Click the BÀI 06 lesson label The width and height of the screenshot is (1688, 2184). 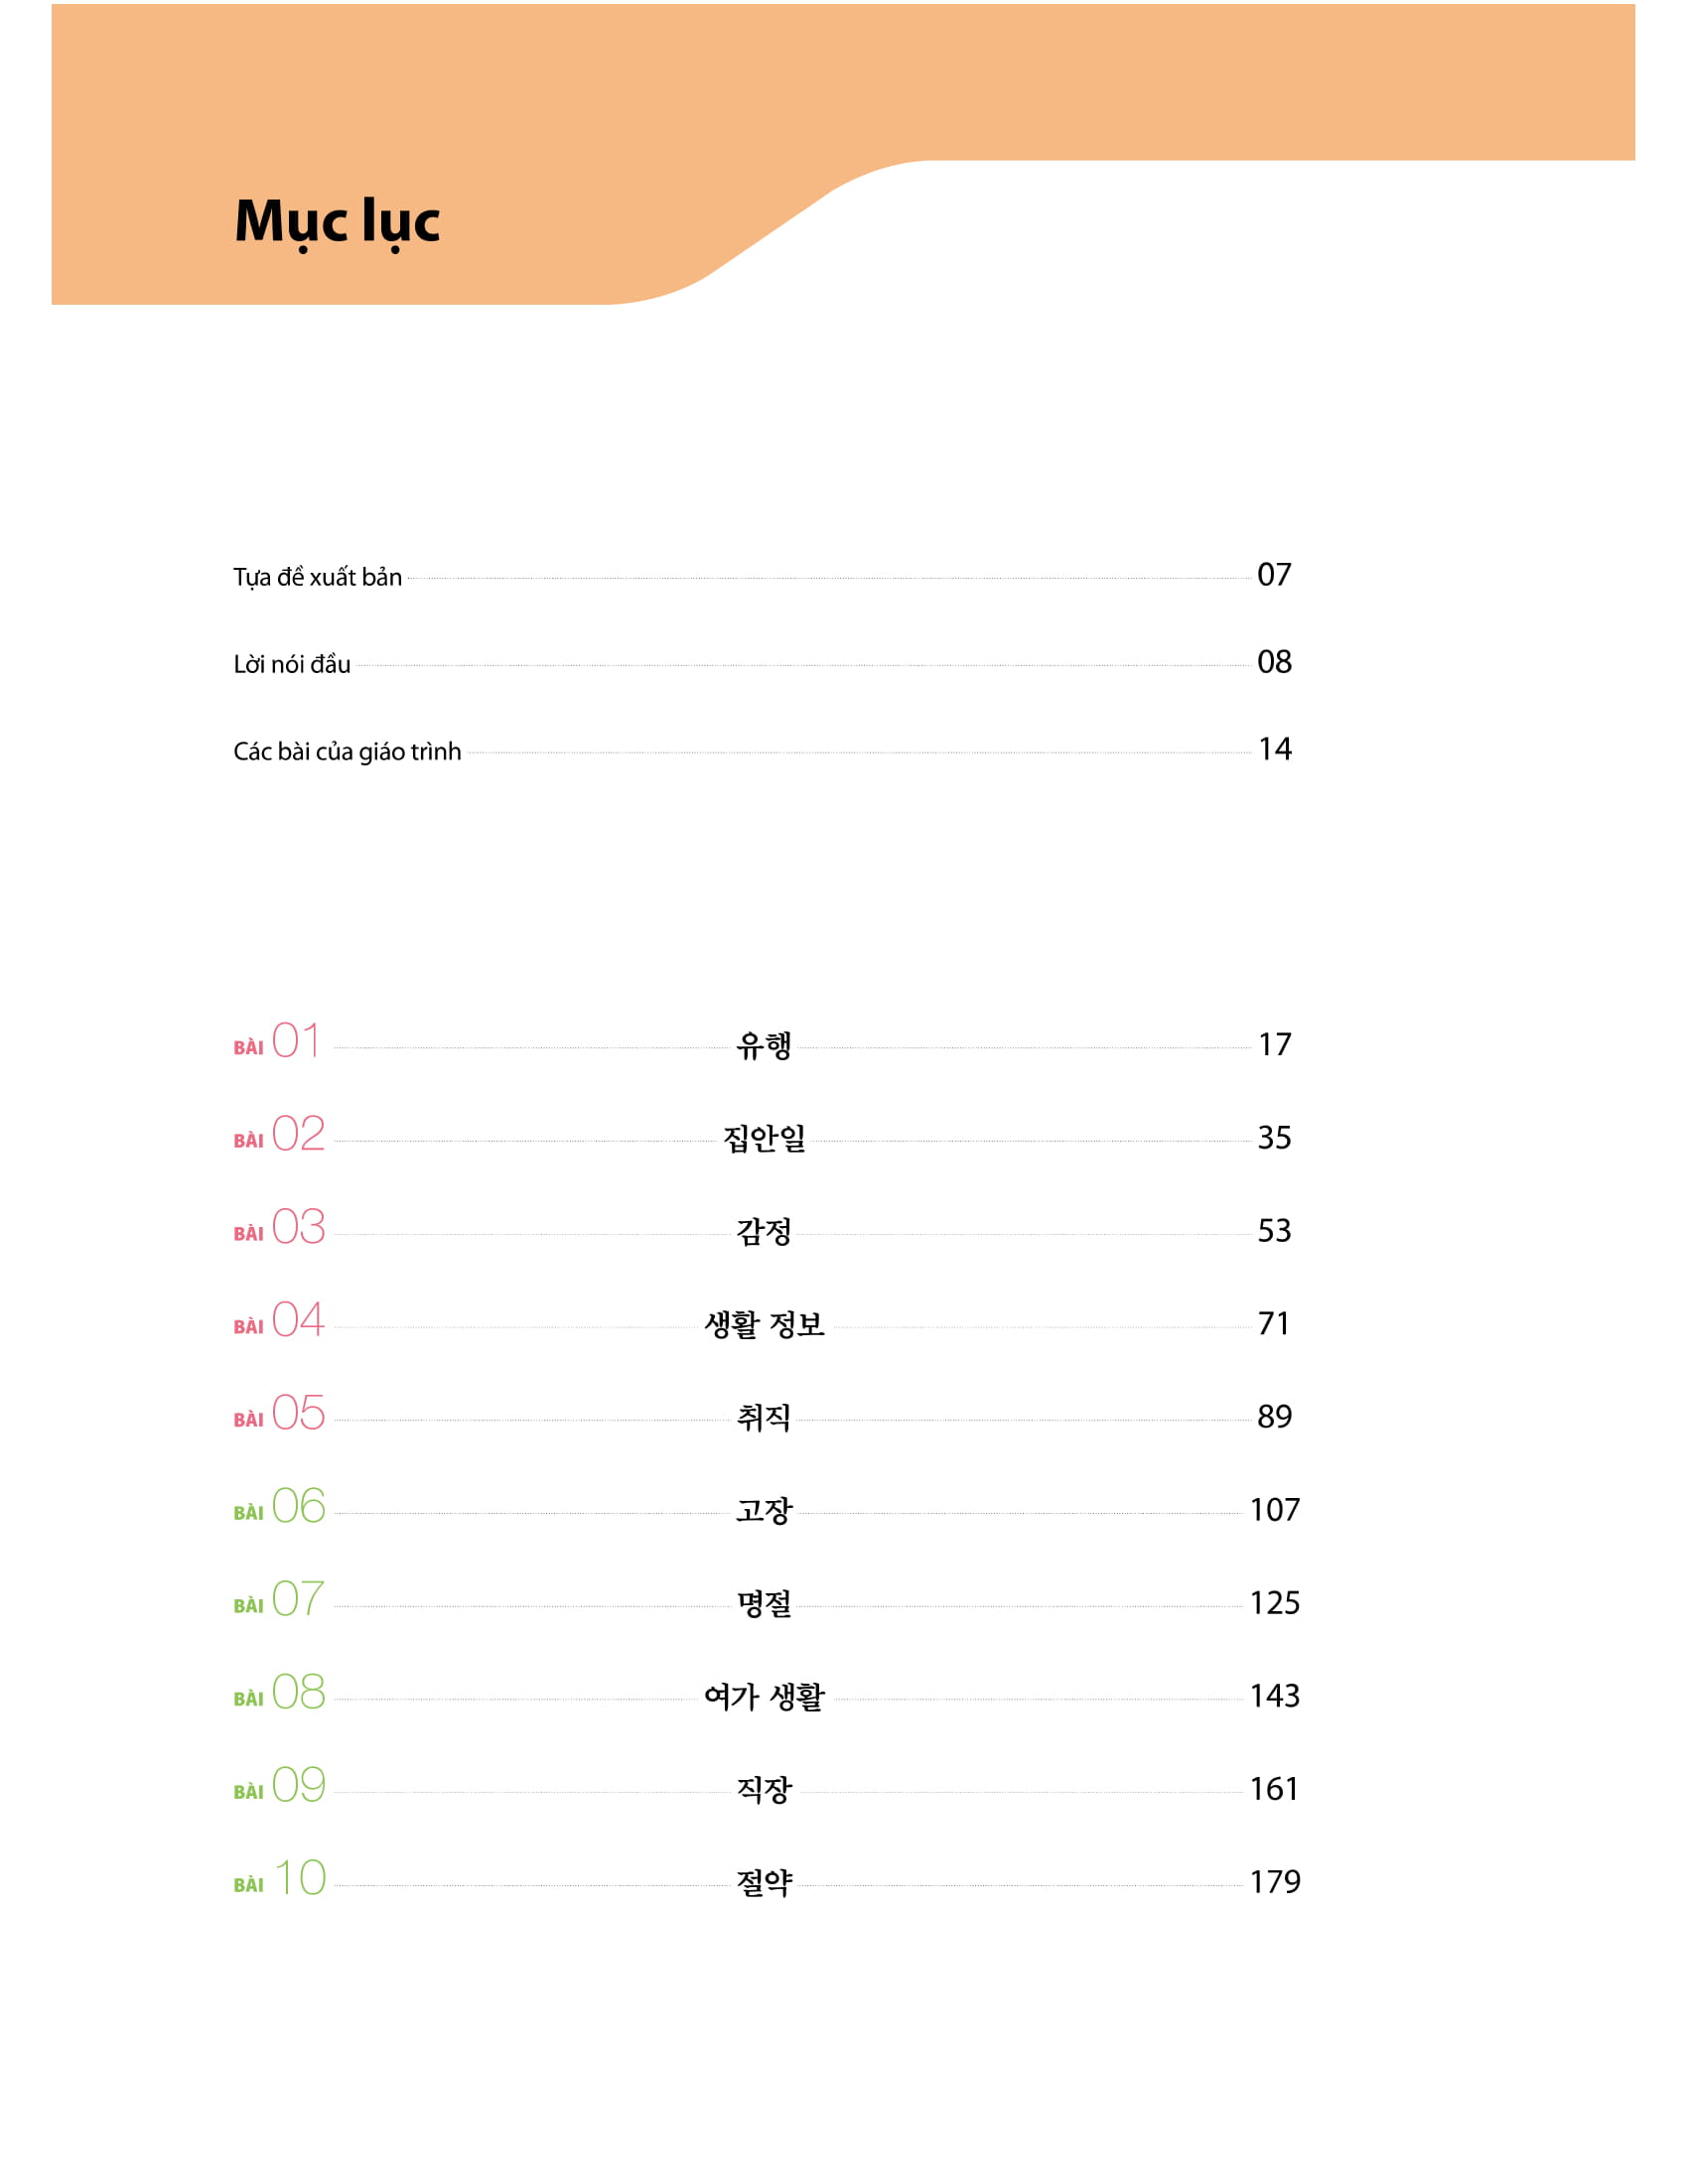click(279, 1506)
